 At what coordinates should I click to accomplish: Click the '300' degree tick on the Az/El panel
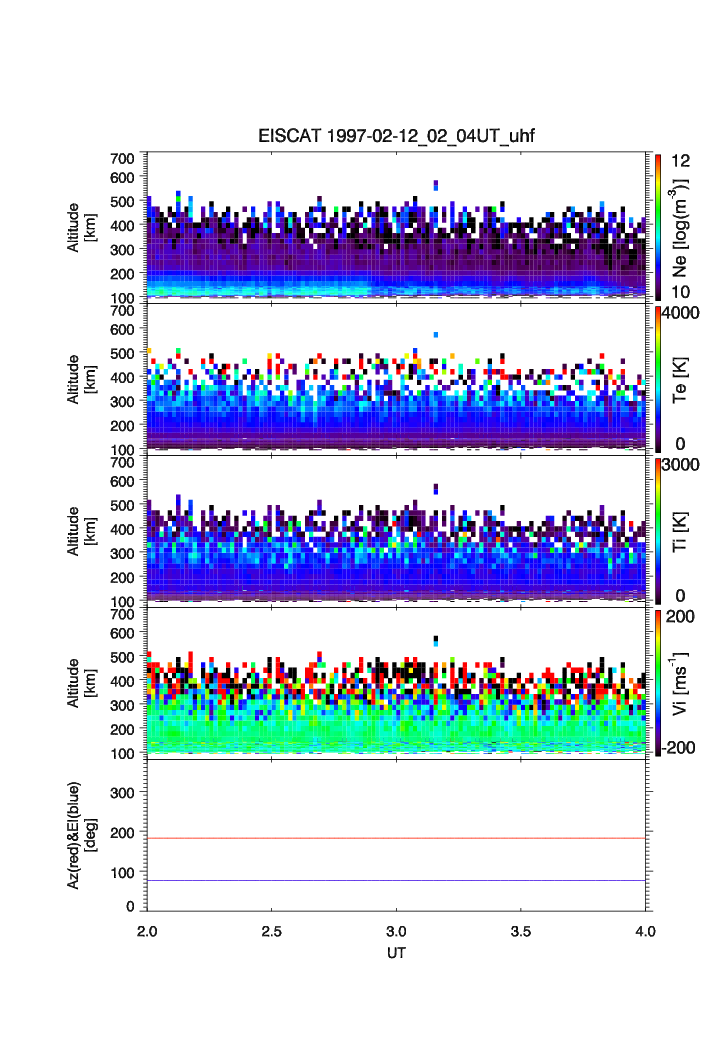click(122, 793)
